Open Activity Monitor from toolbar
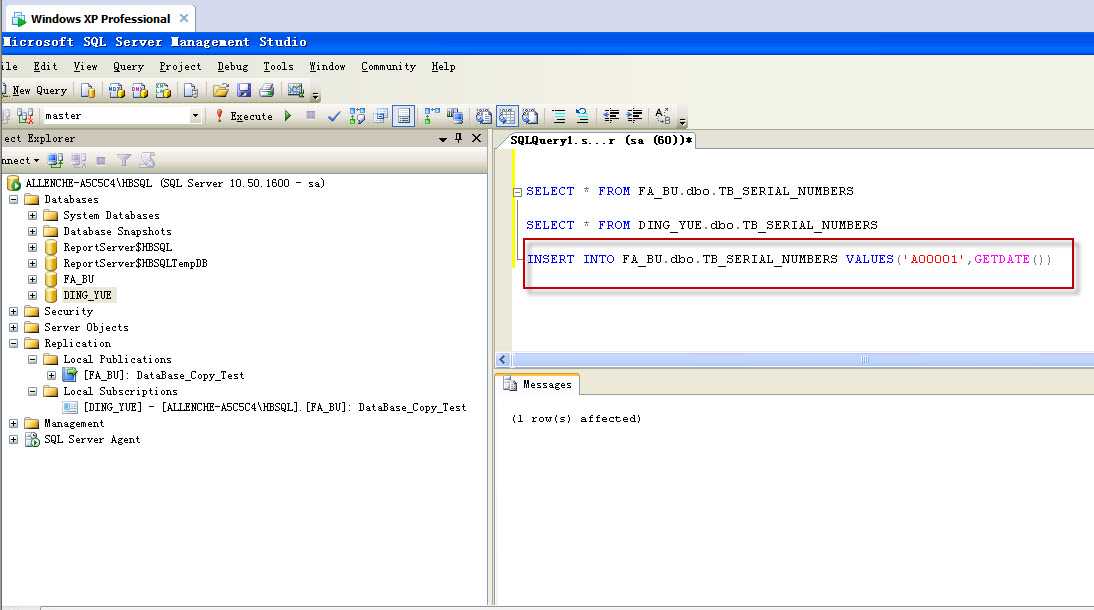The width and height of the screenshot is (1094, 610). tap(296, 91)
